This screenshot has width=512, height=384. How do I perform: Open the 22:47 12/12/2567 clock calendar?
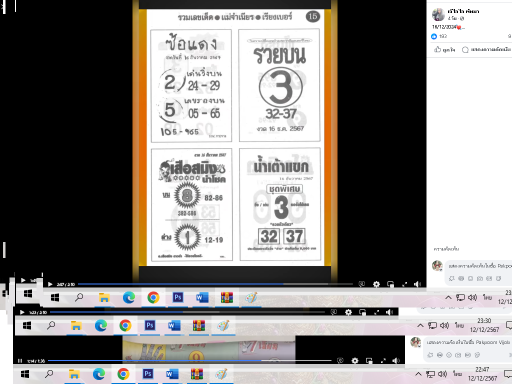click(x=482, y=374)
